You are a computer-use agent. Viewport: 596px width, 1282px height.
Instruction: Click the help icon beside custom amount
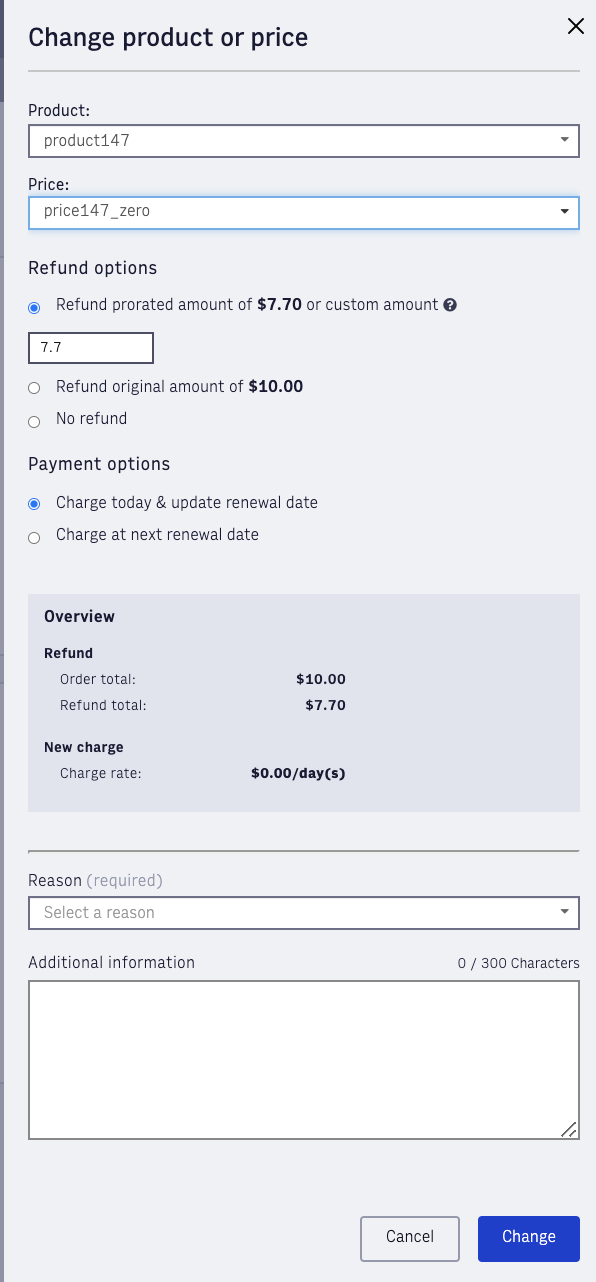450,305
